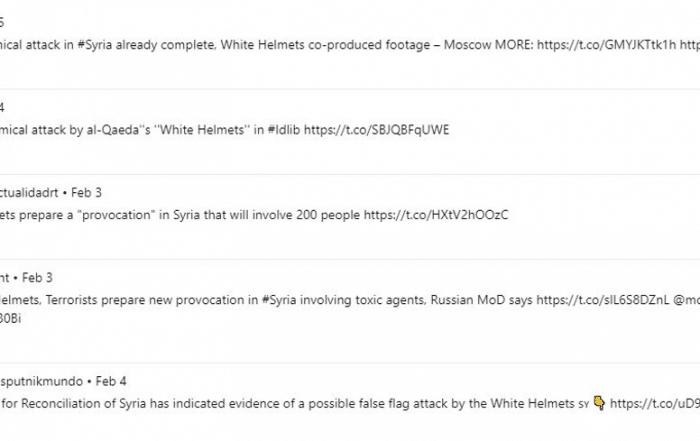Open the t.co/HXtV2hOOzC link
The height and width of the screenshot is (441, 700).
[436, 215]
